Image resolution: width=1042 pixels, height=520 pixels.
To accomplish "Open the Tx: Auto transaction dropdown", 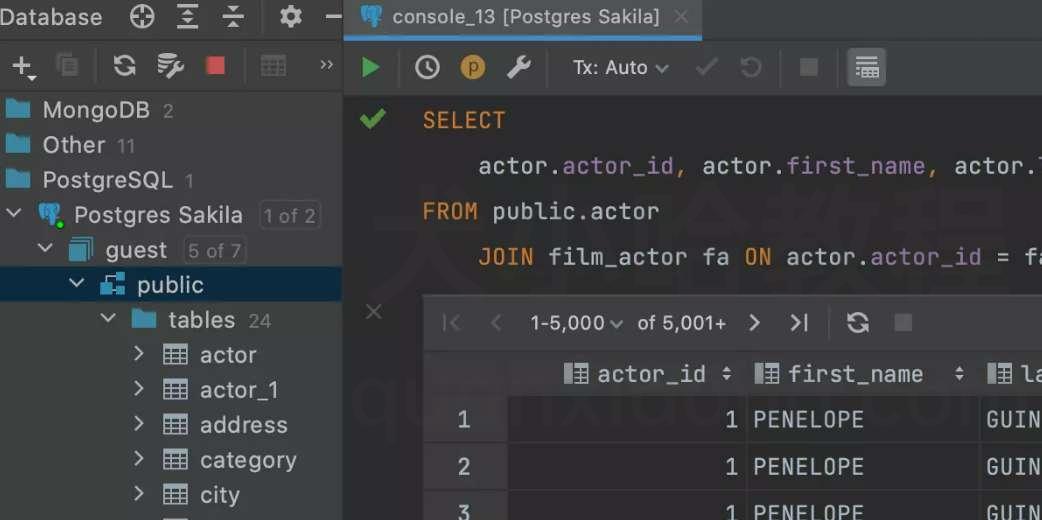I will pos(620,67).
